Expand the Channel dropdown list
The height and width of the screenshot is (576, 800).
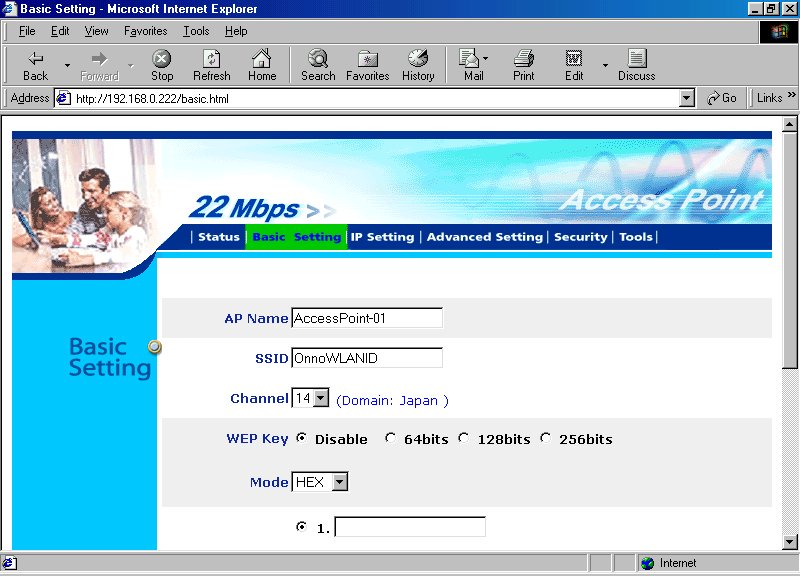tap(320, 399)
